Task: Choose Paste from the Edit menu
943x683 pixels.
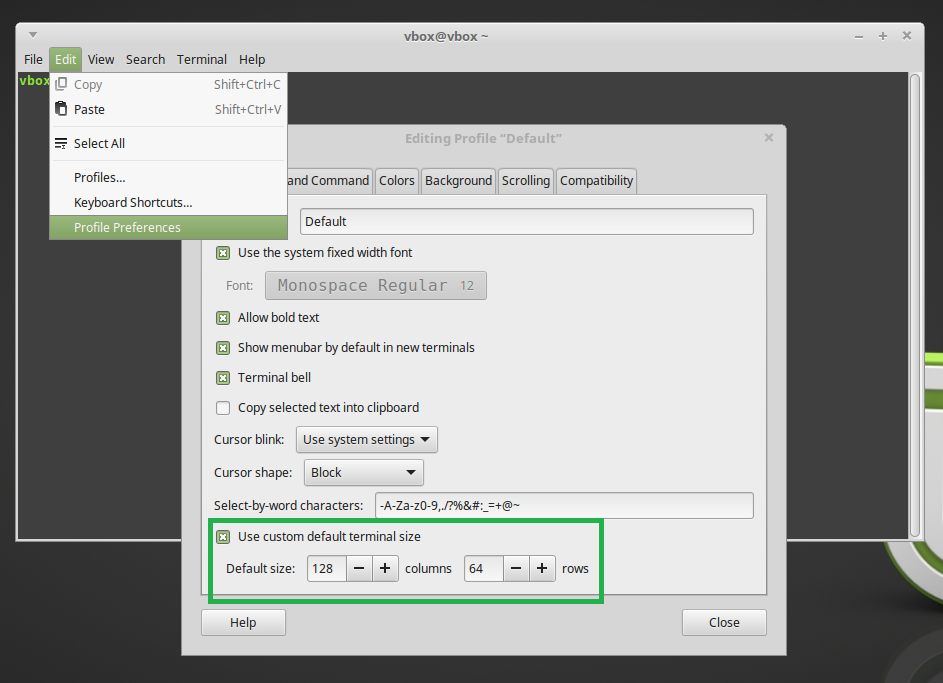Action: [168, 109]
